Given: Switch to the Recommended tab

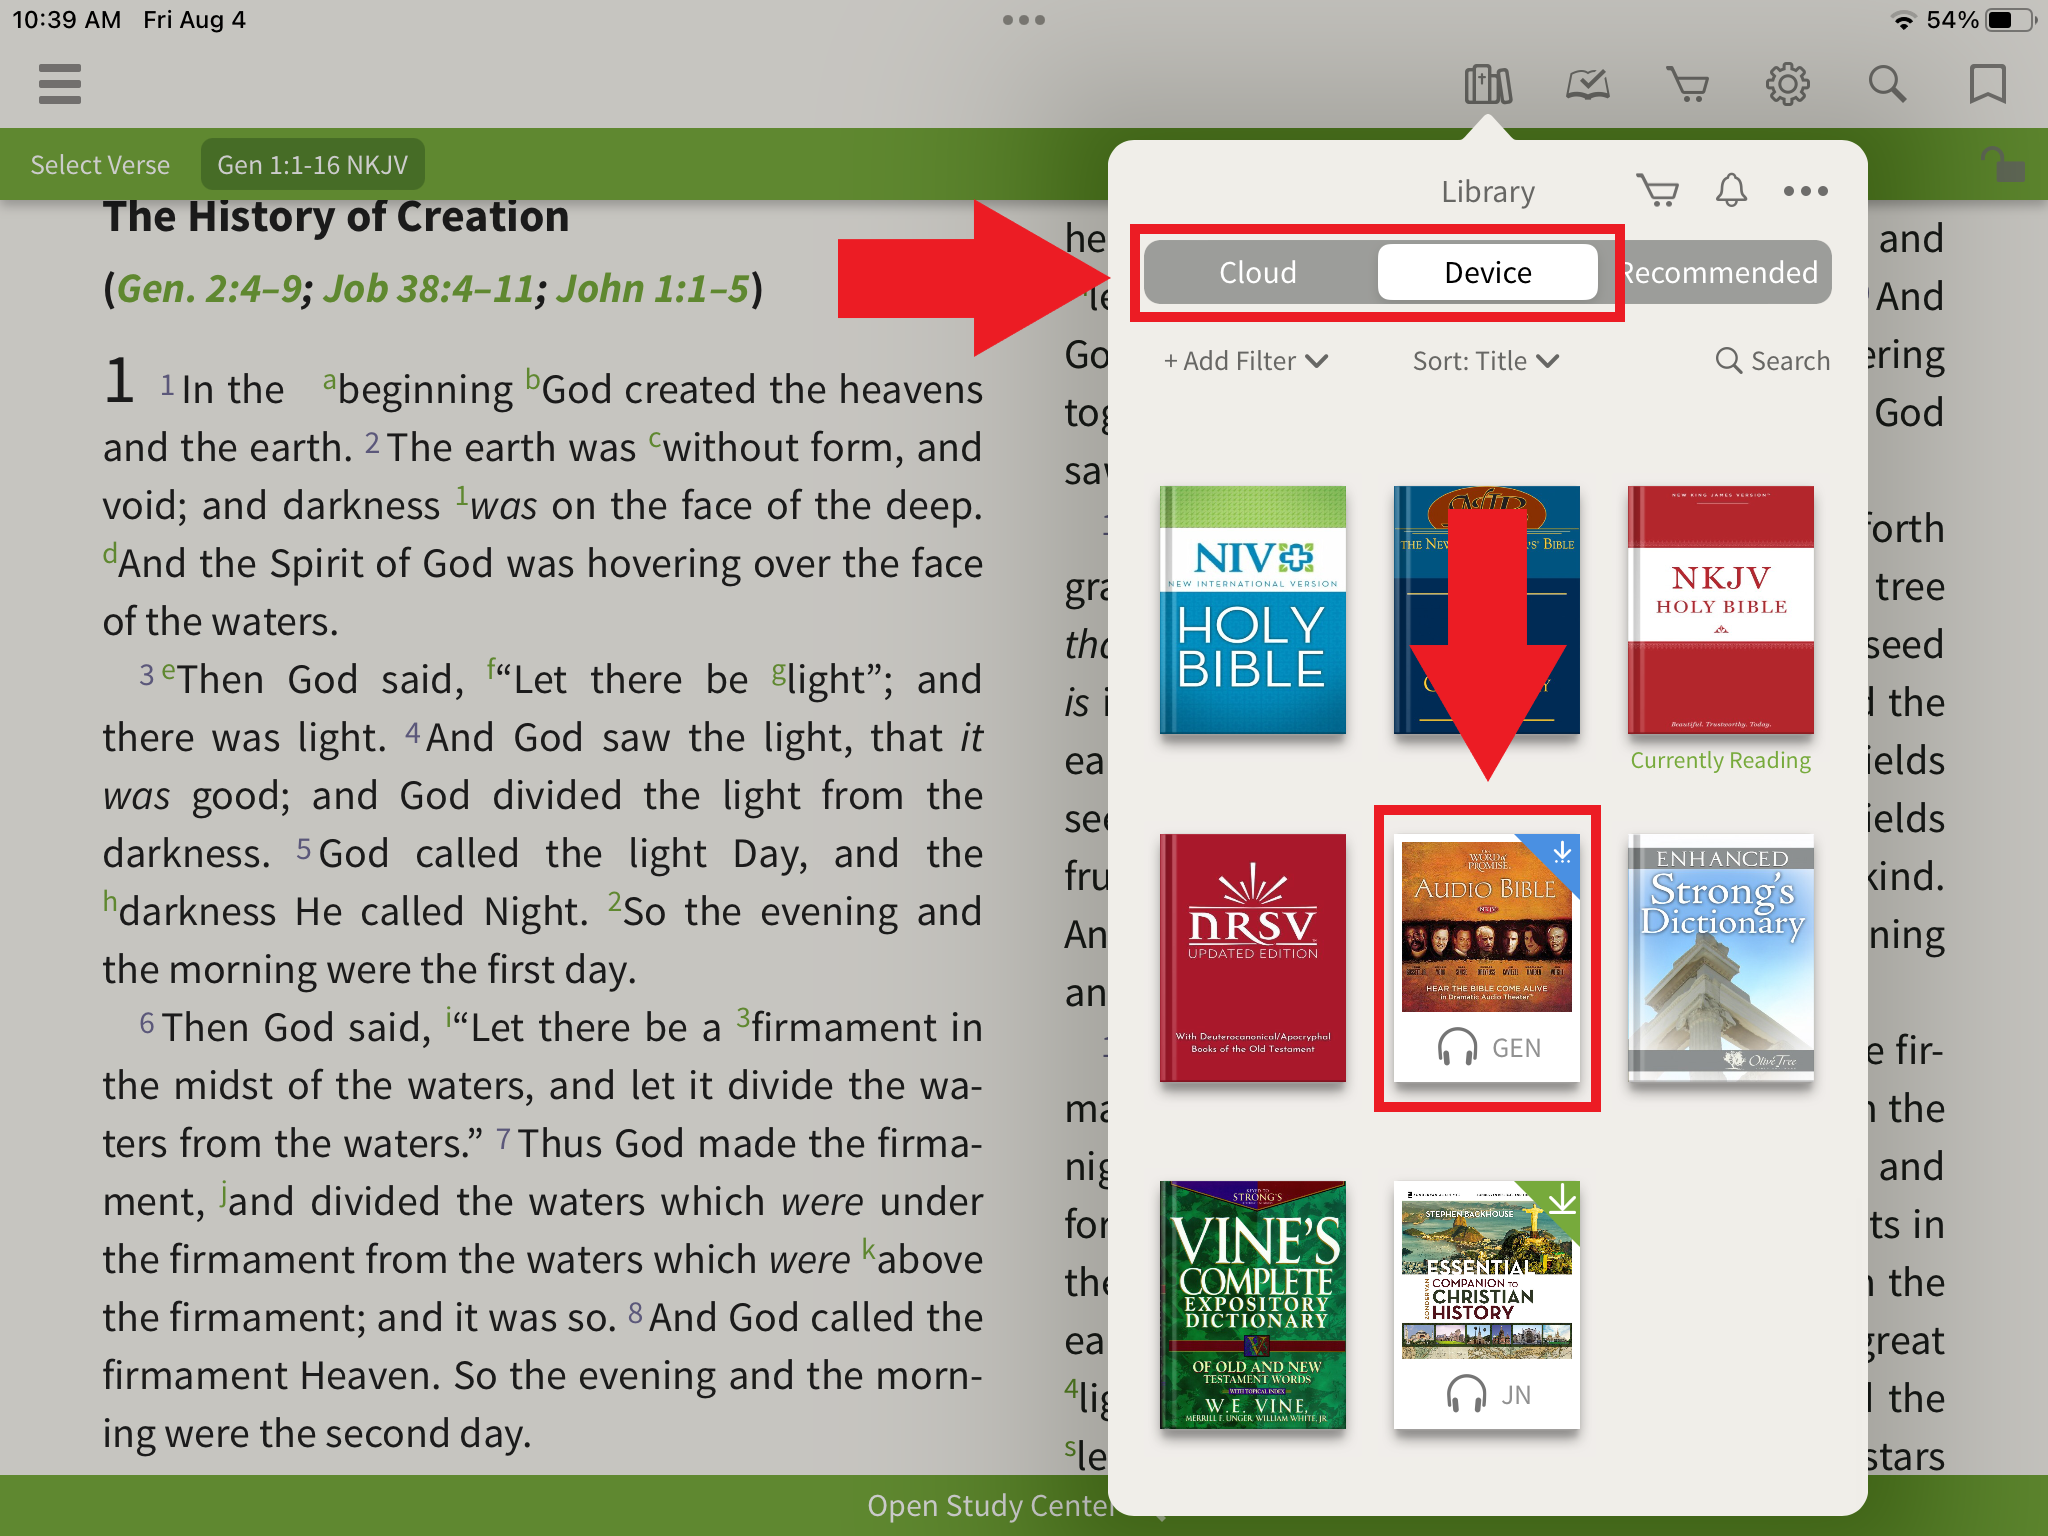Looking at the screenshot, I should (1719, 272).
